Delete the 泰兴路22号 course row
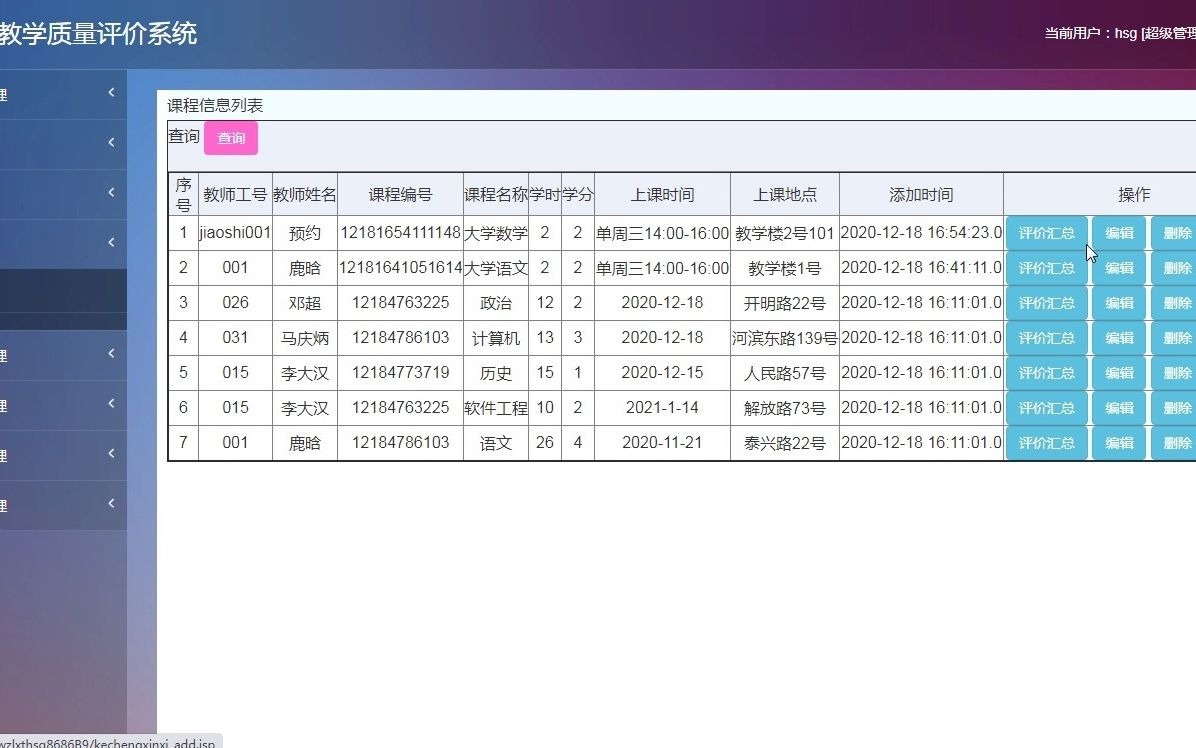 [1175, 444]
